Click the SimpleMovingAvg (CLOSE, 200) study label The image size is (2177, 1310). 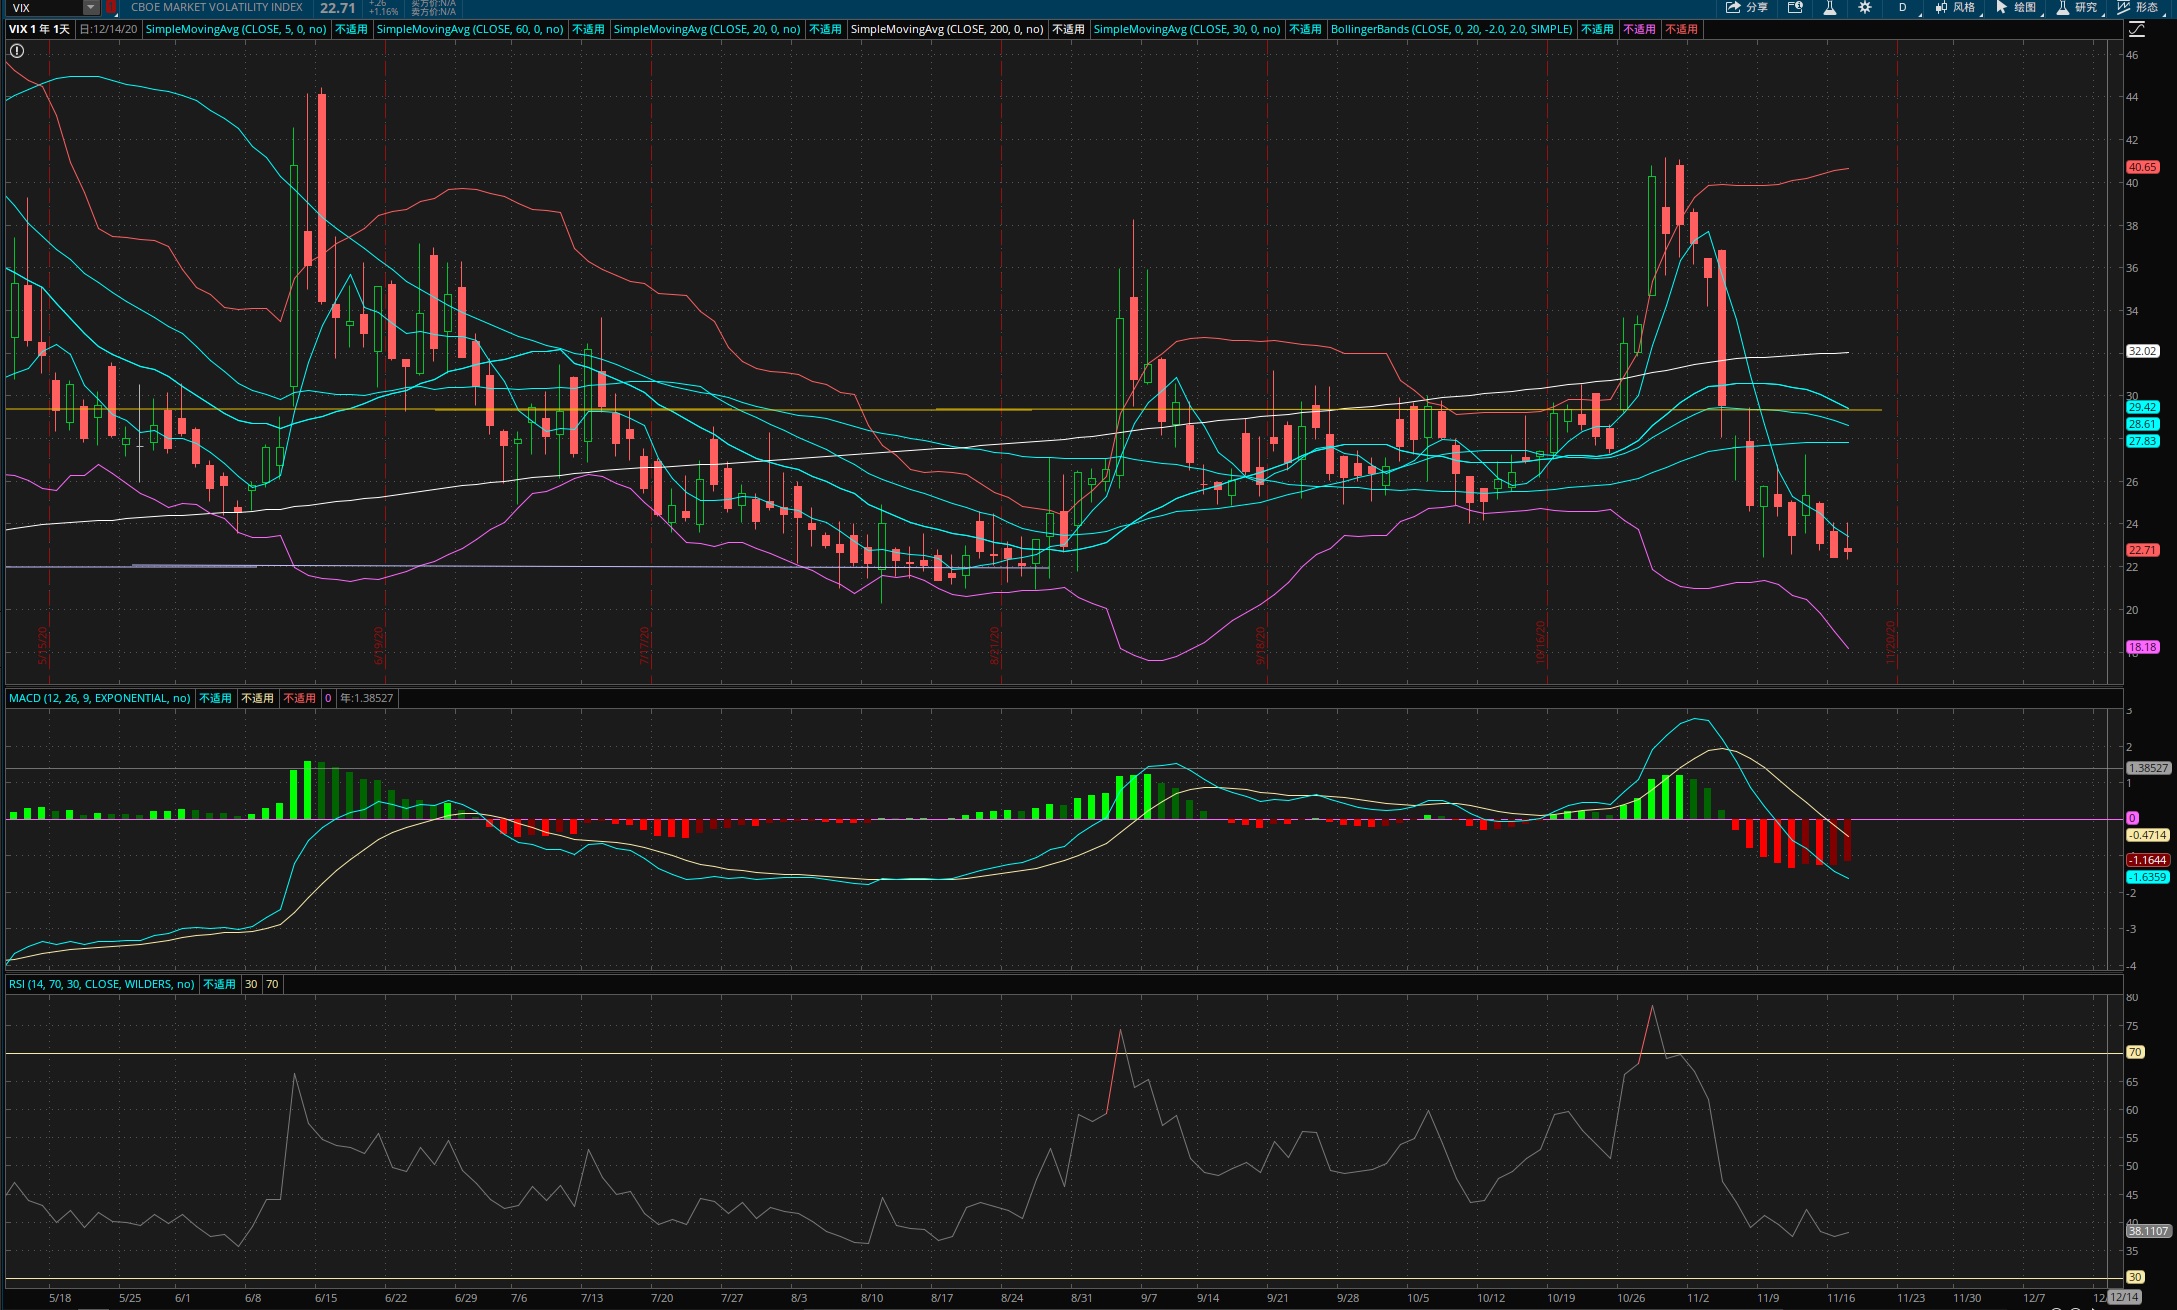coord(946,29)
